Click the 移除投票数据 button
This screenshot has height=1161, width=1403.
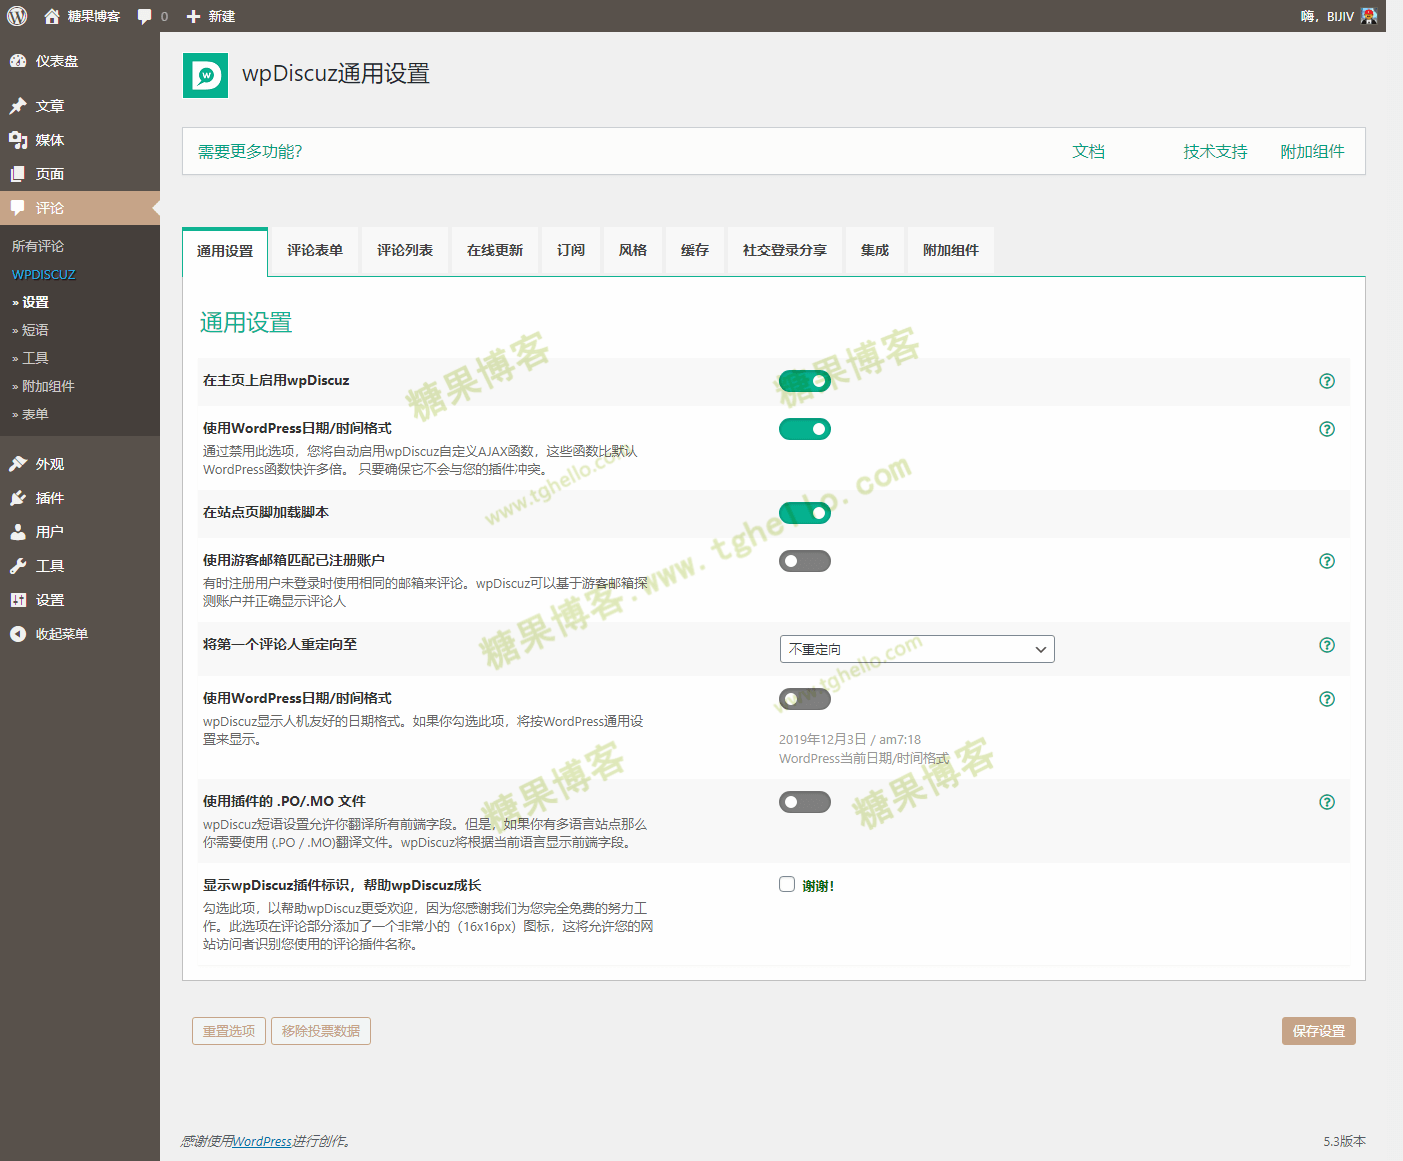click(321, 1031)
